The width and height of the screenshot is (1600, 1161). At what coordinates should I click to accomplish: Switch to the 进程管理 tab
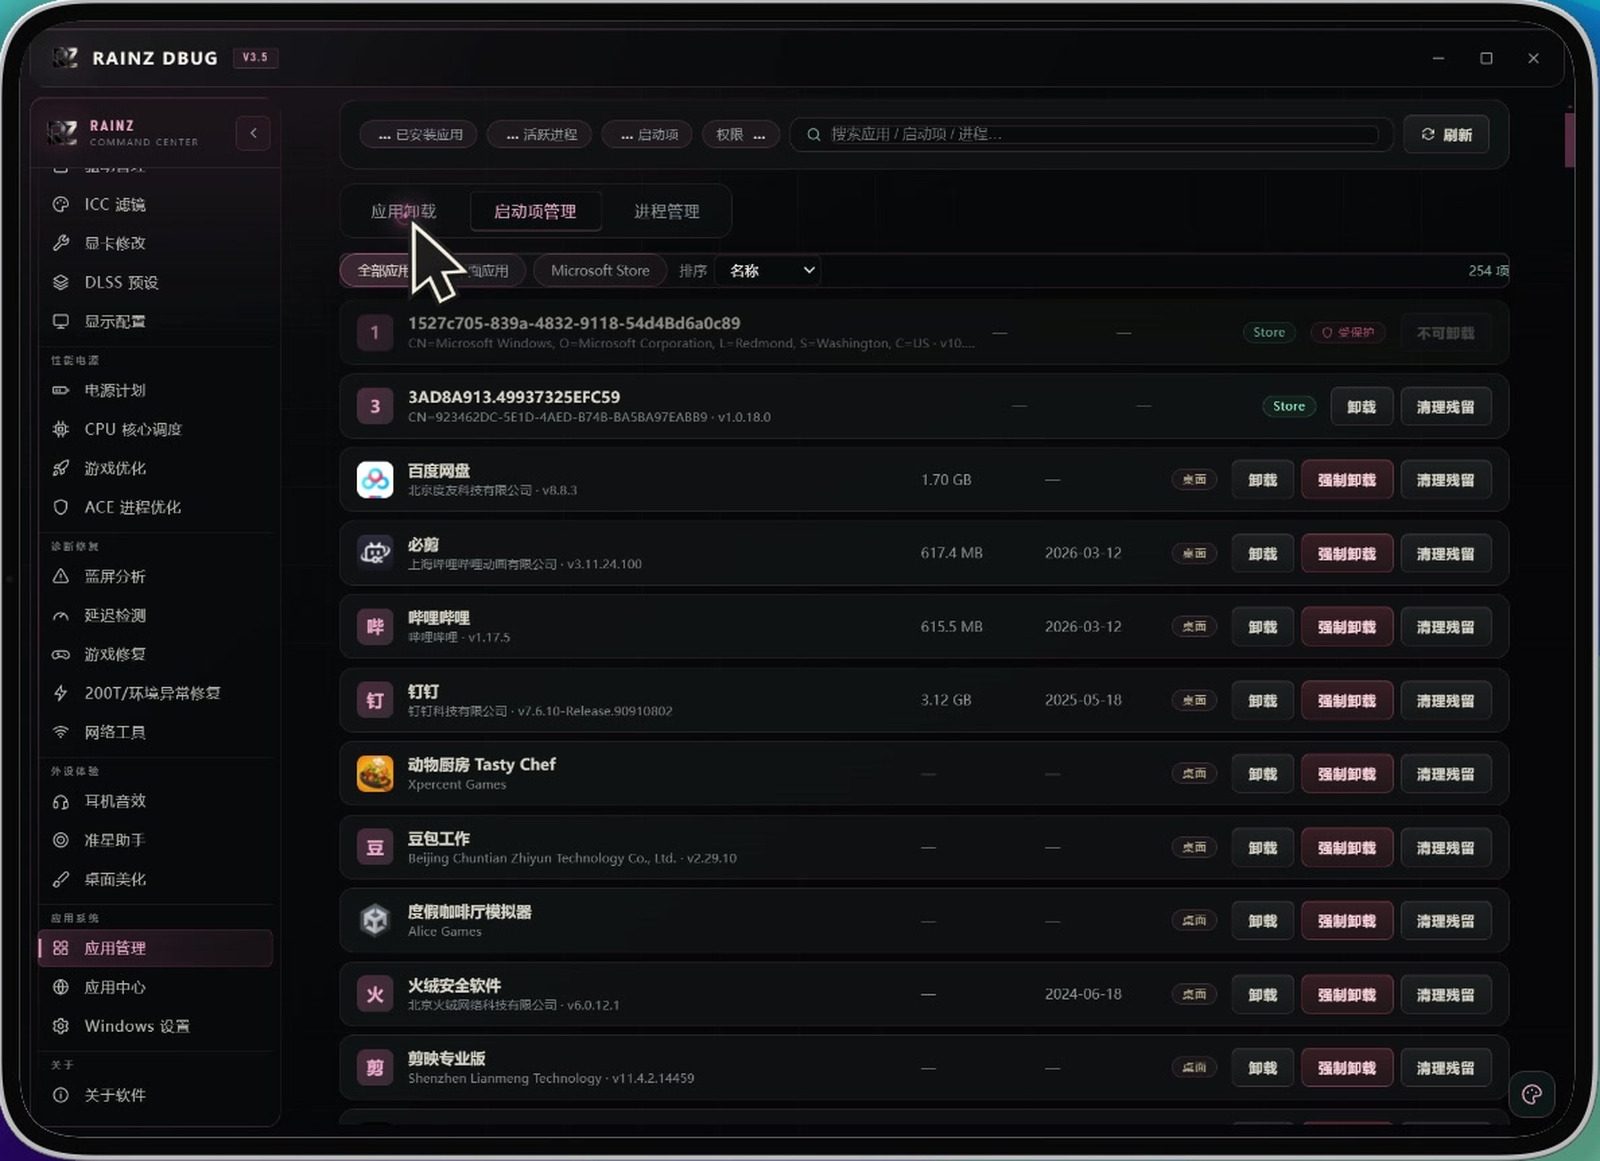click(x=666, y=211)
